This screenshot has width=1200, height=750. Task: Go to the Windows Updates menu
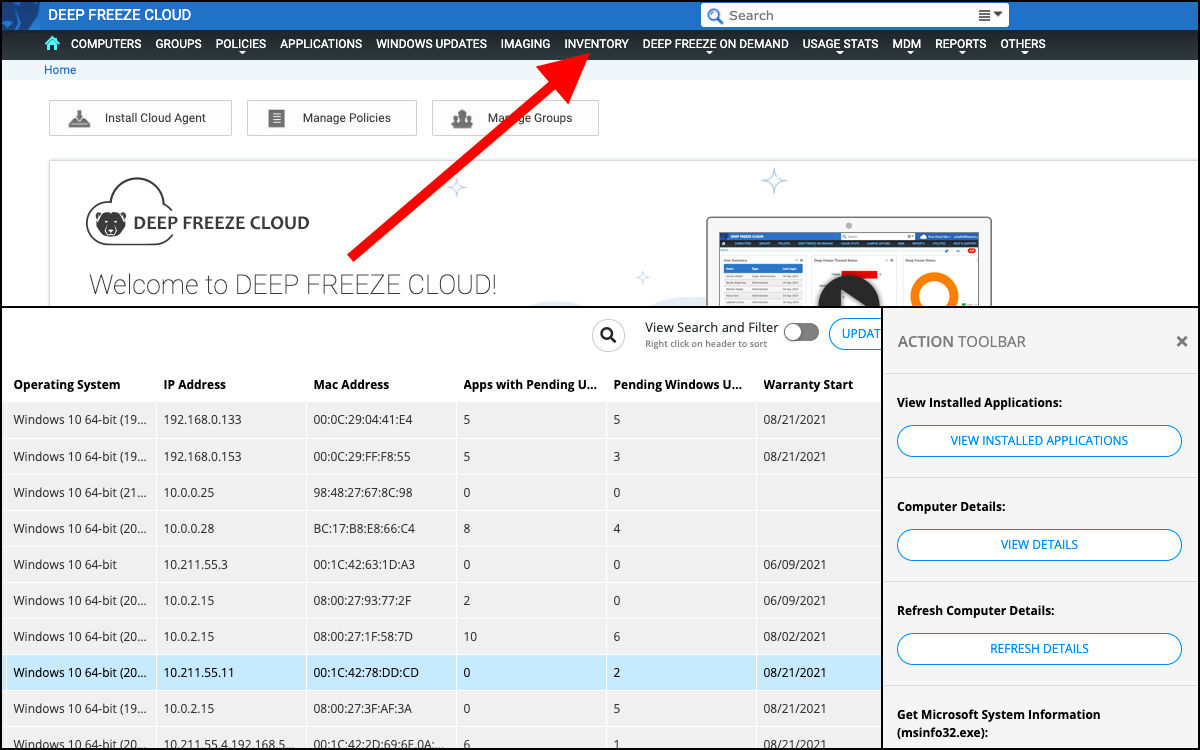point(431,44)
